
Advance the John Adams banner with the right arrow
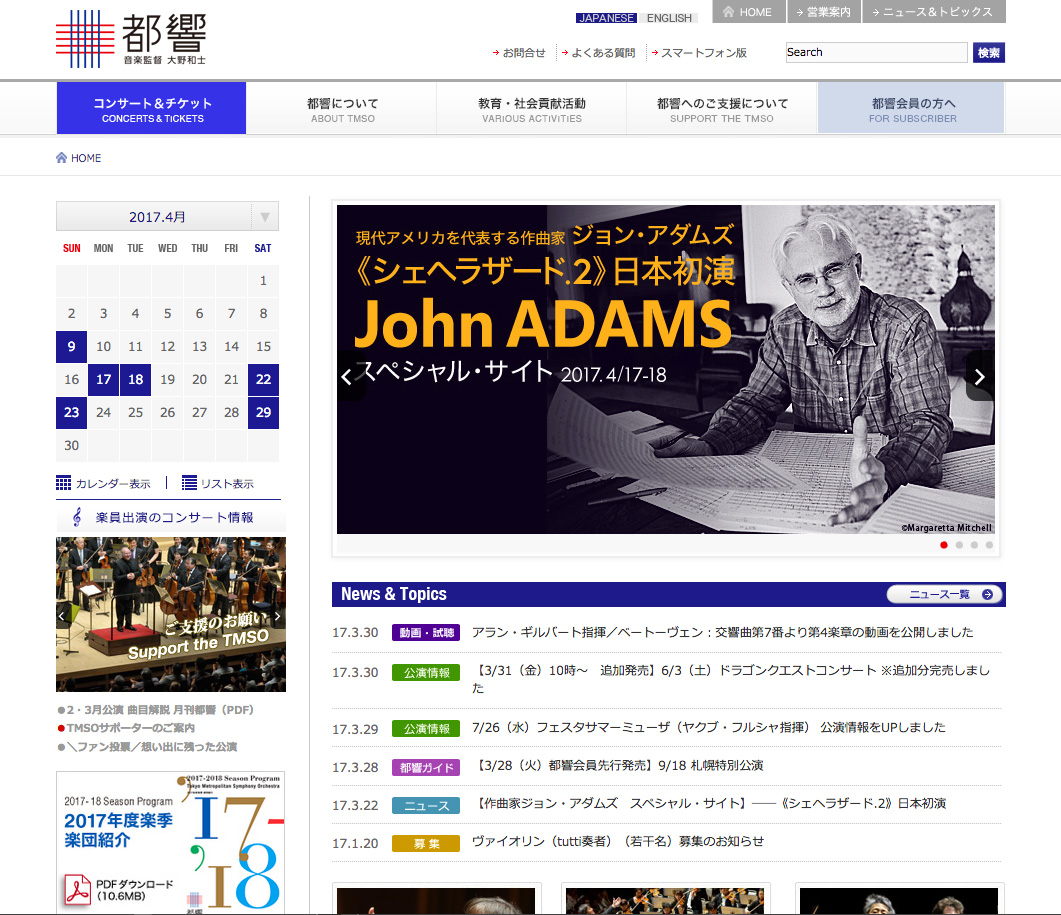[978, 376]
